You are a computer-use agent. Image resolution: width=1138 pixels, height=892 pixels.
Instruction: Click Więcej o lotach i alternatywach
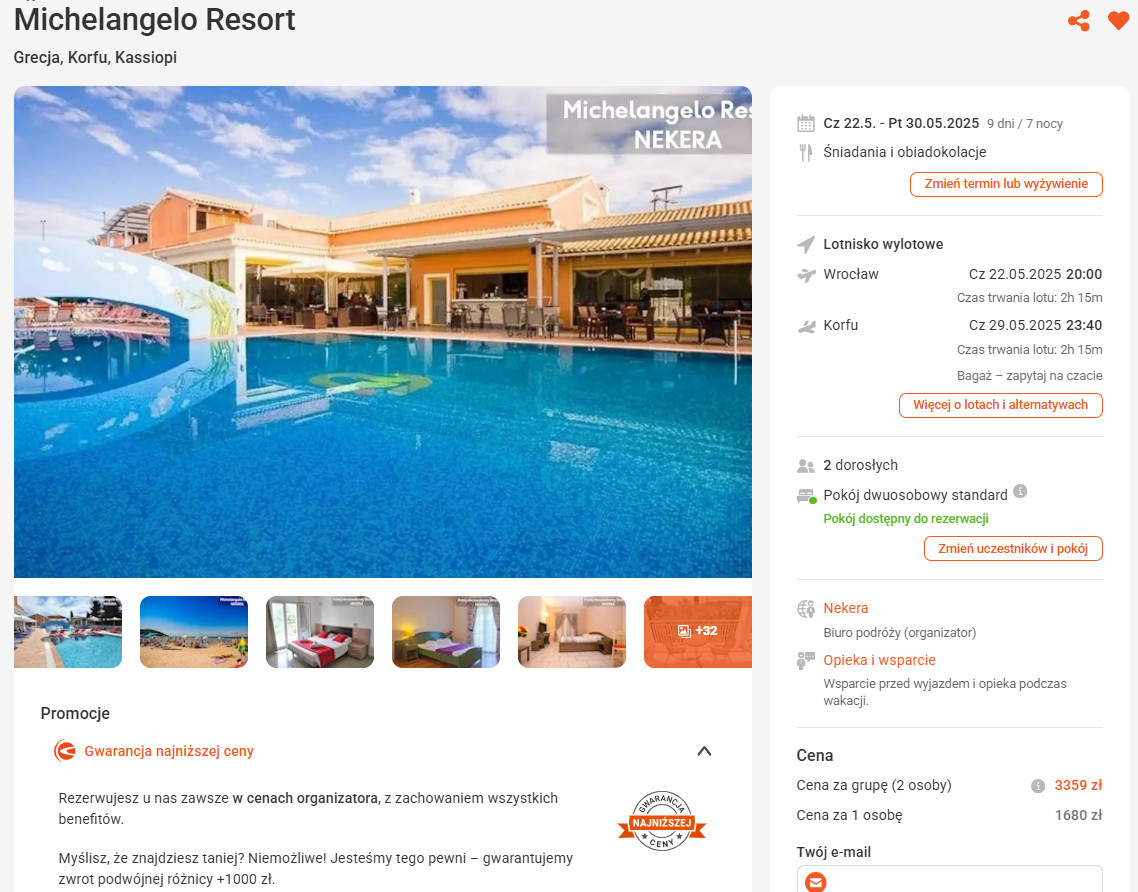point(1000,405)
